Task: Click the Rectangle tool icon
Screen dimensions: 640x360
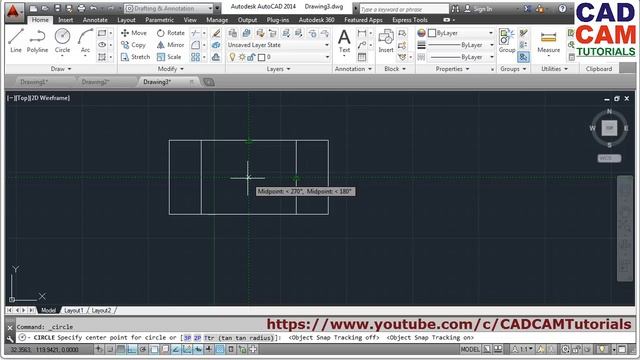Action: (102, 33)
